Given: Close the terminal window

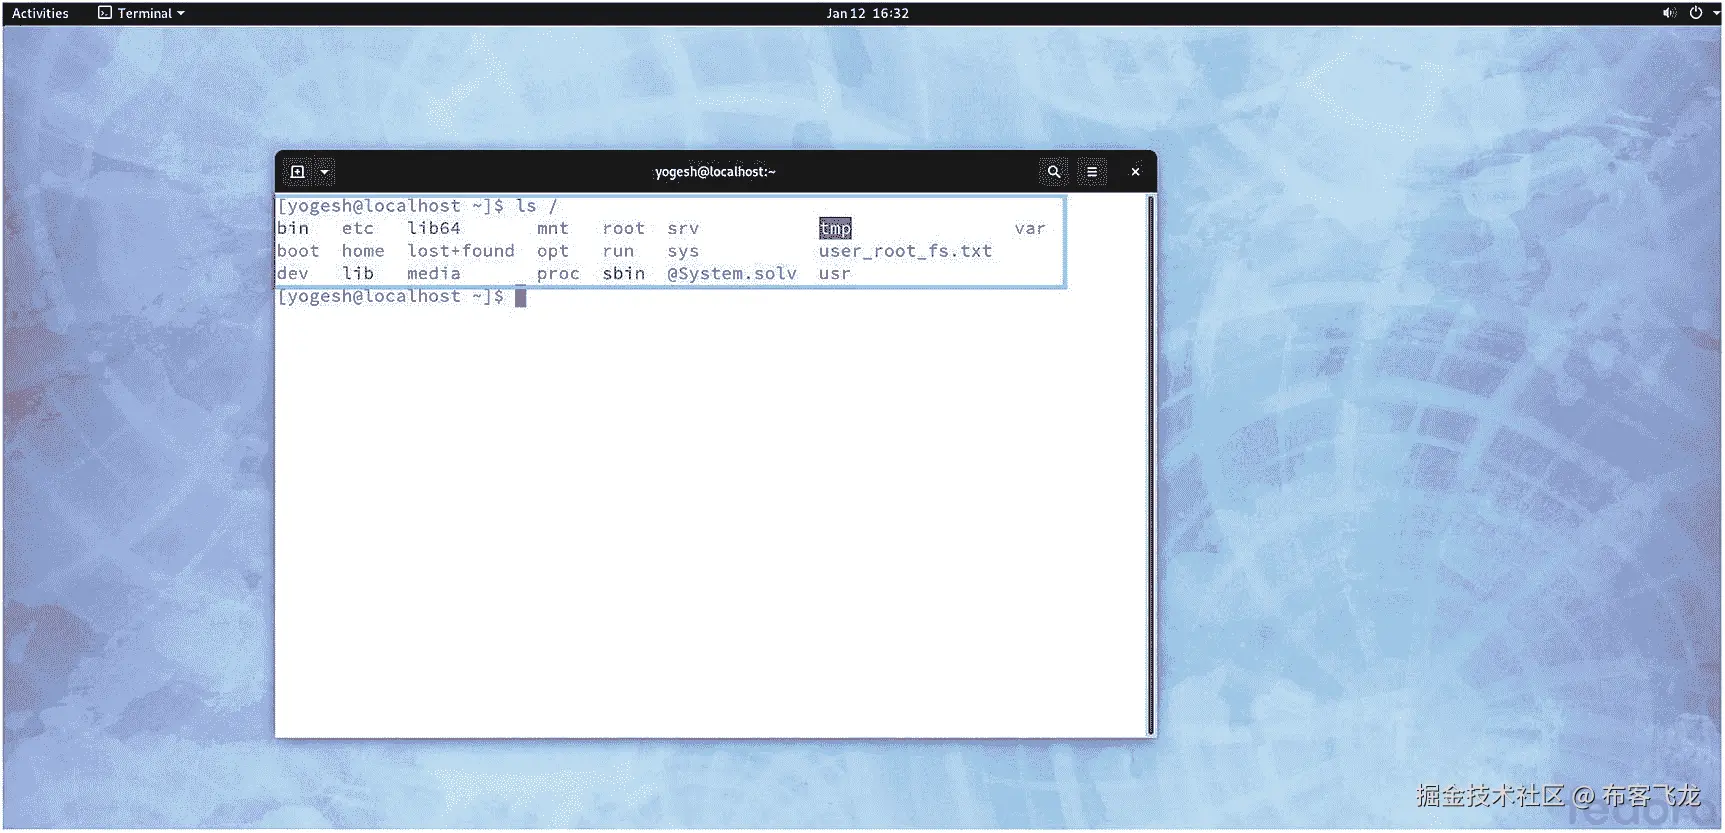Looking at the screenshot, I should point(1135,172).
